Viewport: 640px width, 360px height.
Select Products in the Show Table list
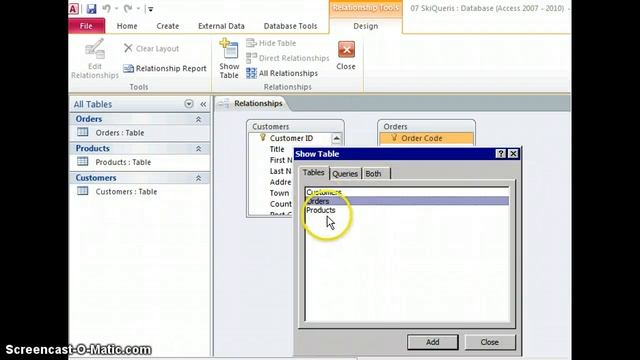pyautogui.click(x=407, y=210)
